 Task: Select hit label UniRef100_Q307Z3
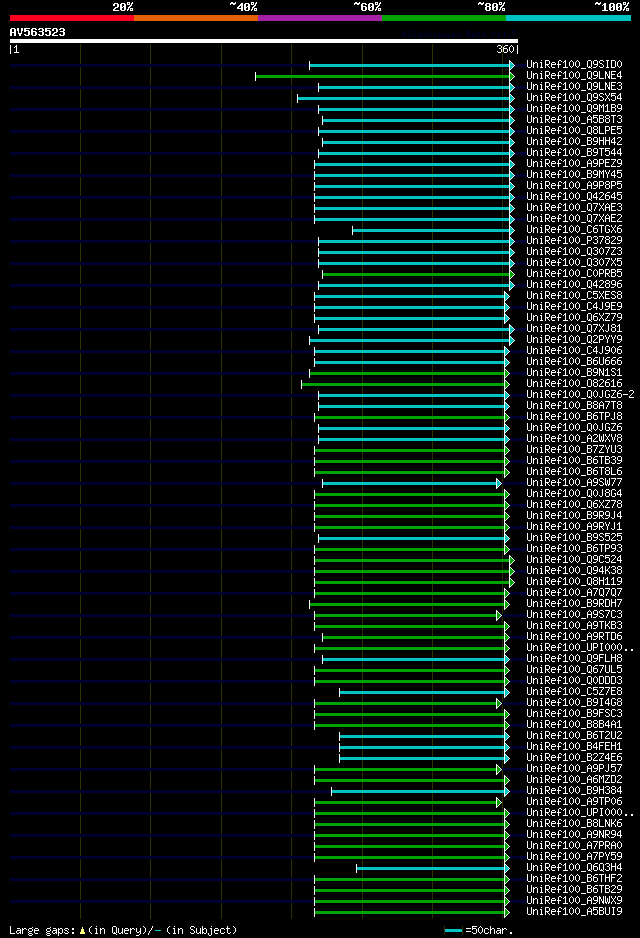point(574,251)
